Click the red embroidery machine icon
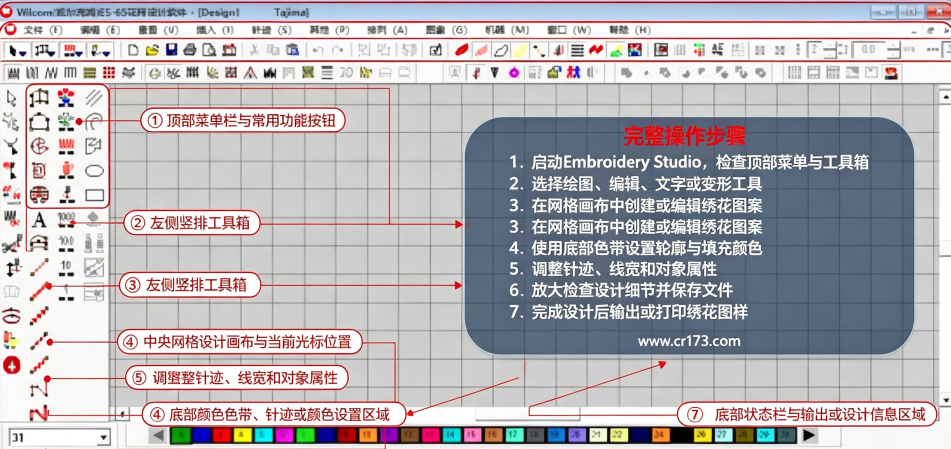Screen dimensions: 951x449 [229, 50]
